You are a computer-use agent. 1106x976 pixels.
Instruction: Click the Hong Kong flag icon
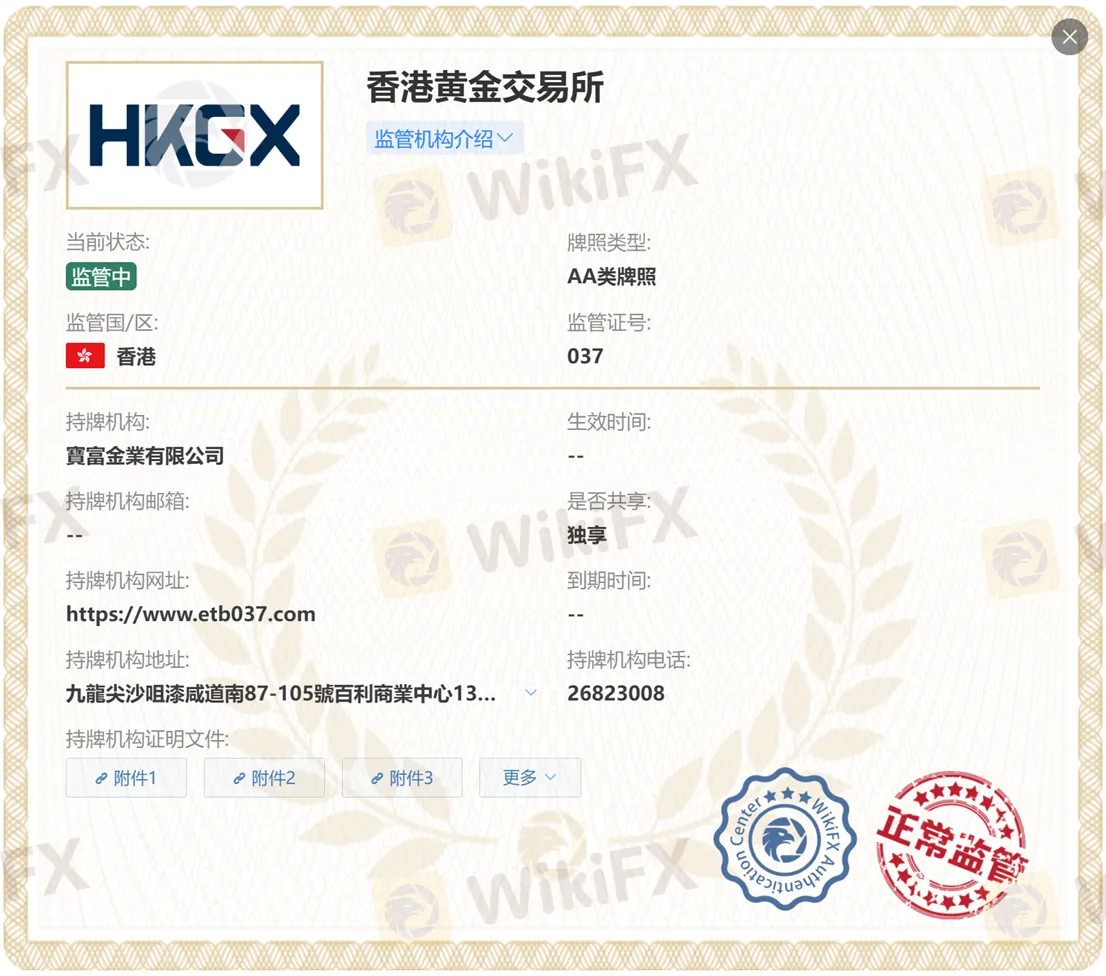click(85, 355)
